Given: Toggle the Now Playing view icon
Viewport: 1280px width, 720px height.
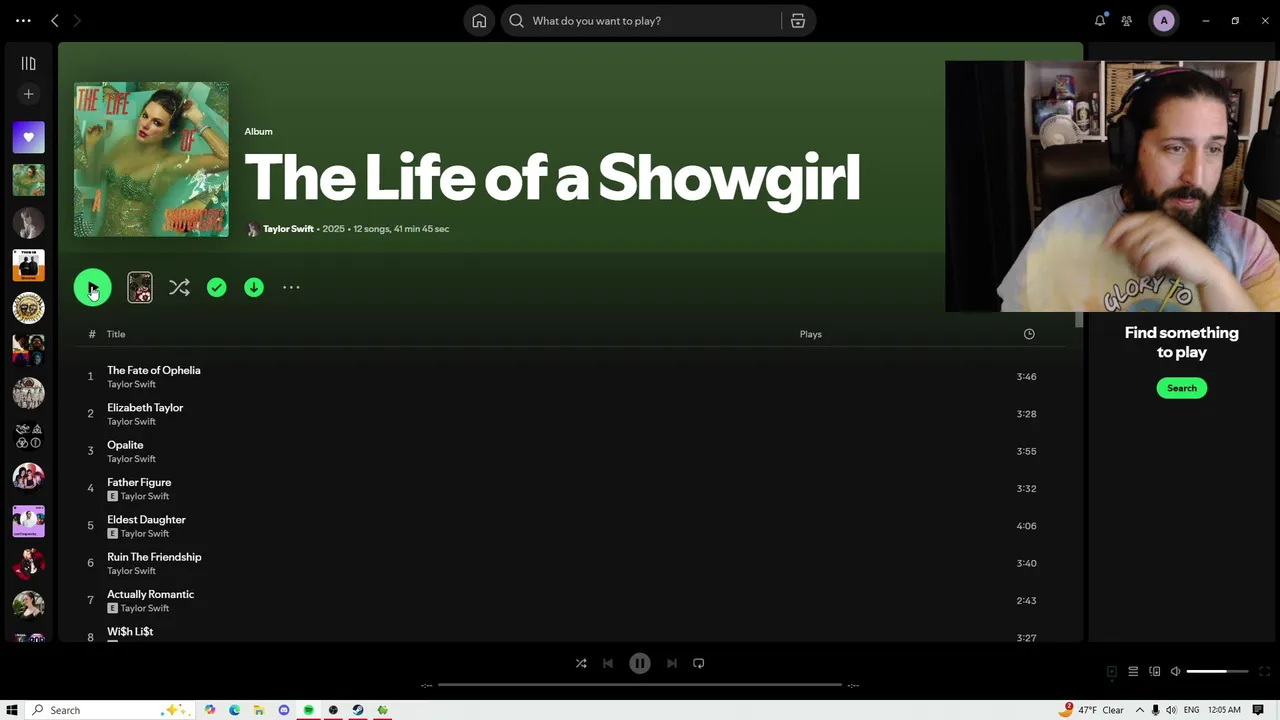Looking at the screenshot, I should [x=1112, y=672].
